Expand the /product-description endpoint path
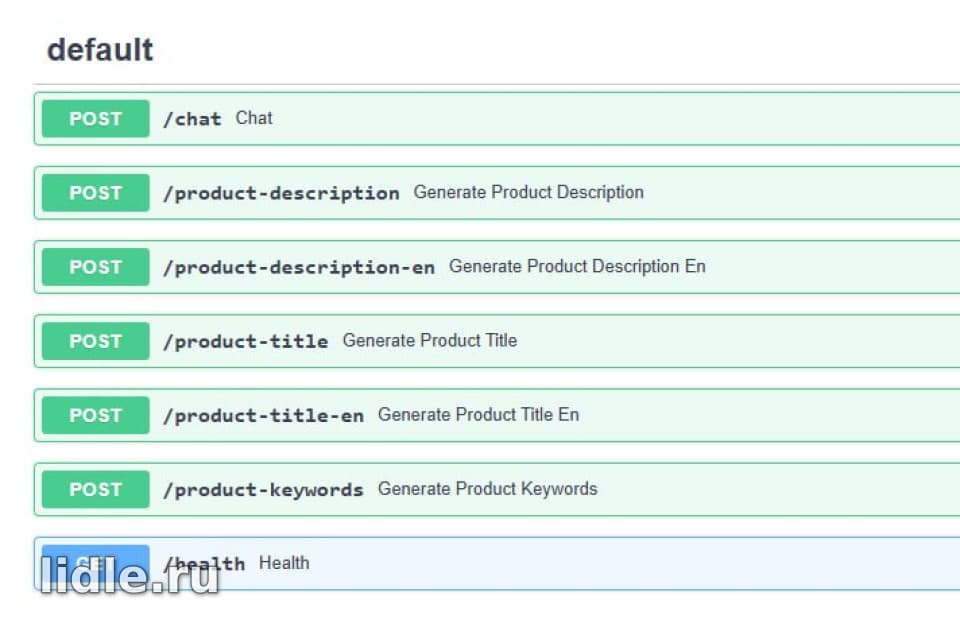960x631 pixels. pos(281,193)
